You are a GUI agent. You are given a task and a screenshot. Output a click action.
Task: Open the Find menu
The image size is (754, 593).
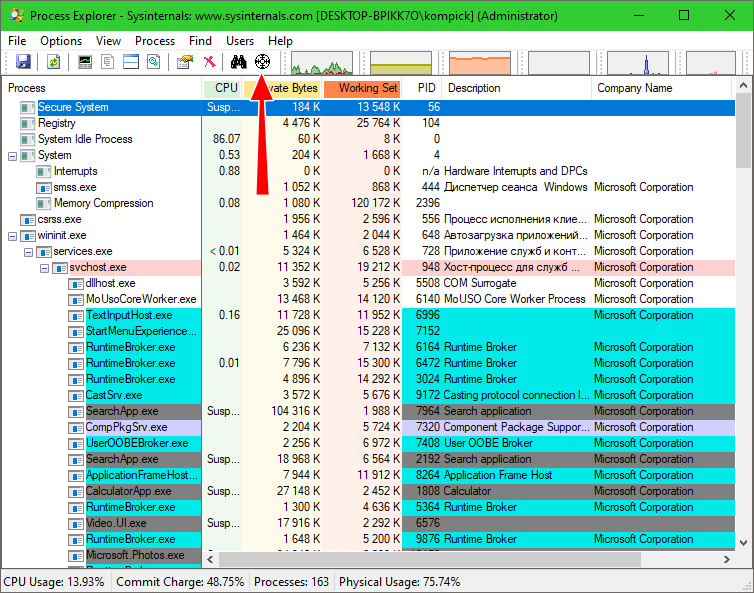pos(200,41)
